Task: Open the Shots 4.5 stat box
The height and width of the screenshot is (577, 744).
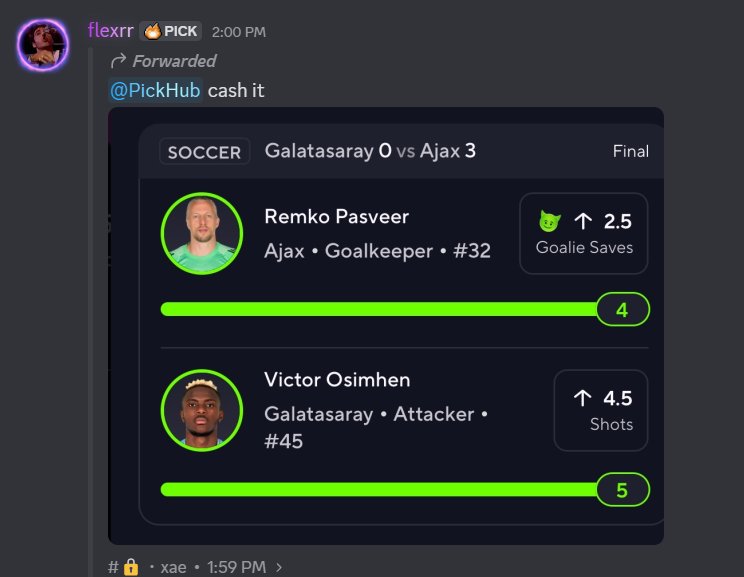Action: [x=600, y=410]
